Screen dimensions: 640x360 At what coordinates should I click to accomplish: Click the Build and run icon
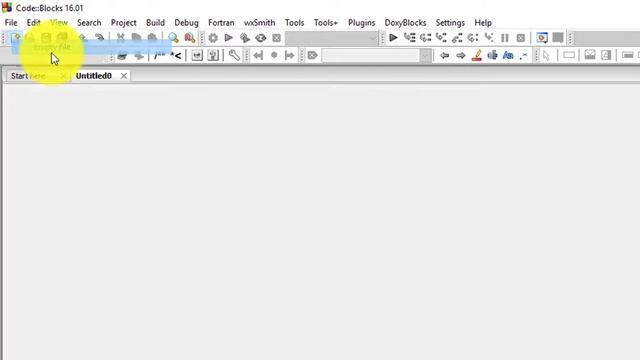[244, 38]
